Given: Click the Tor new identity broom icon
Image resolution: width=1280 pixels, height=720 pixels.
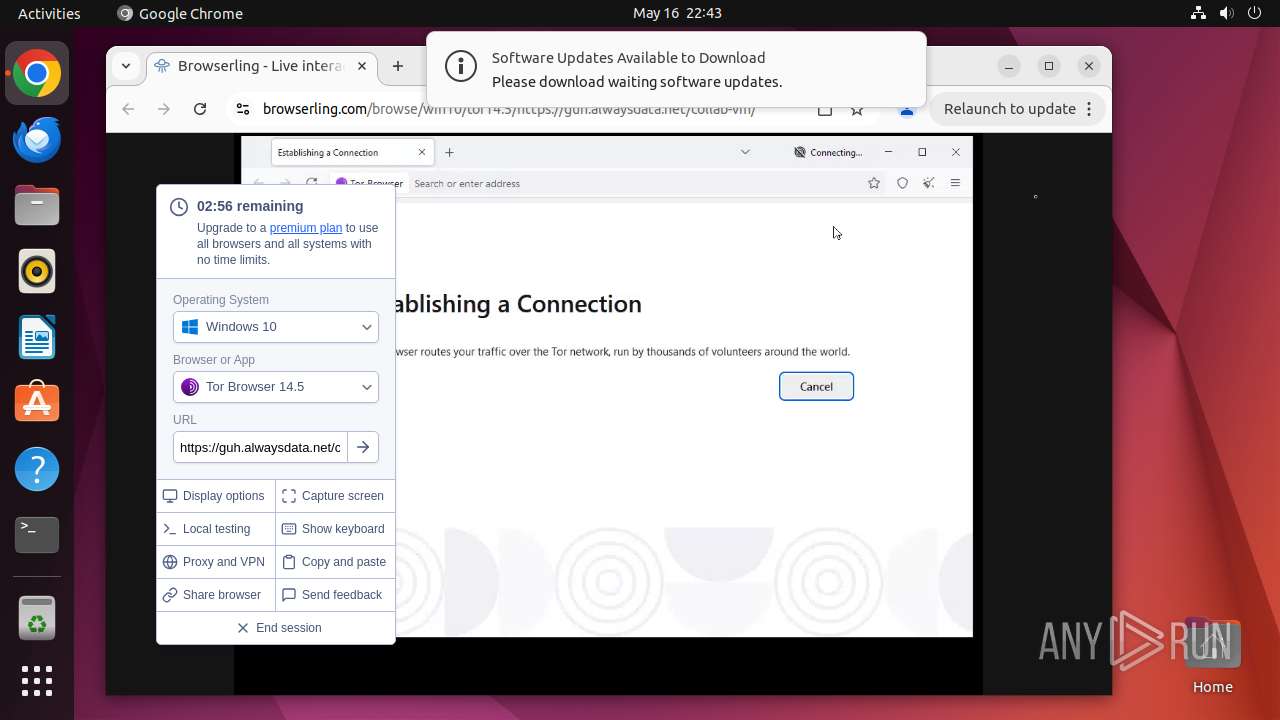Looking at the screenshot, I should 929,183.
